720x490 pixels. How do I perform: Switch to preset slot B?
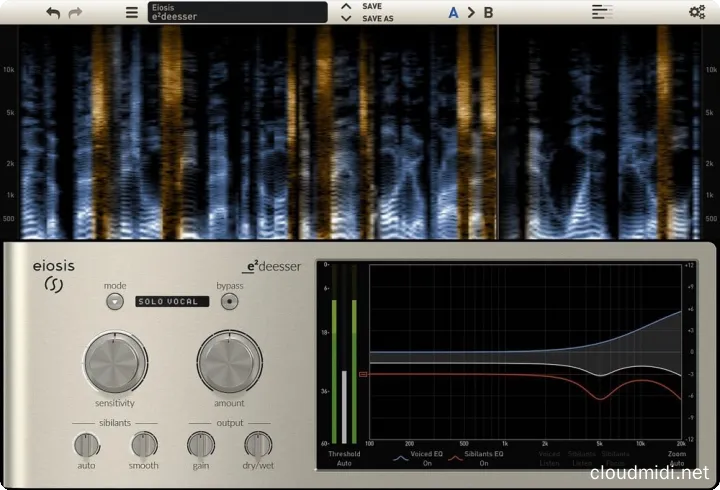tap(488, 13)
